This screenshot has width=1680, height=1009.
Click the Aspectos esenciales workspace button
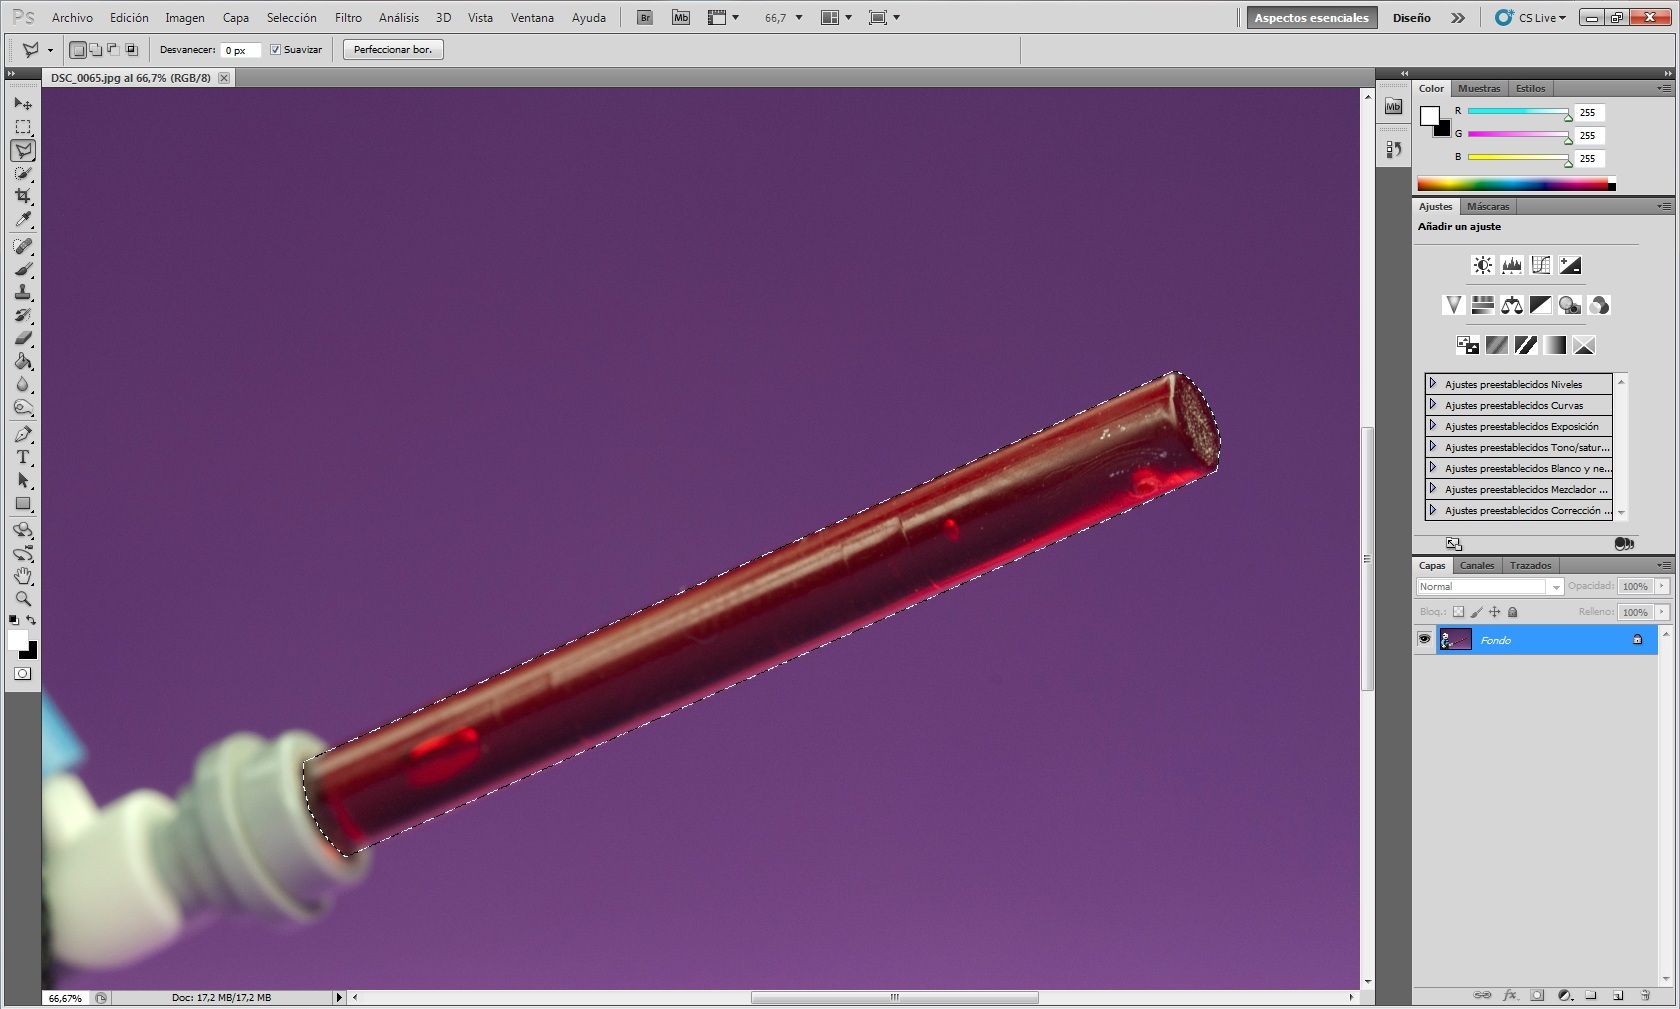(1311, 18)
